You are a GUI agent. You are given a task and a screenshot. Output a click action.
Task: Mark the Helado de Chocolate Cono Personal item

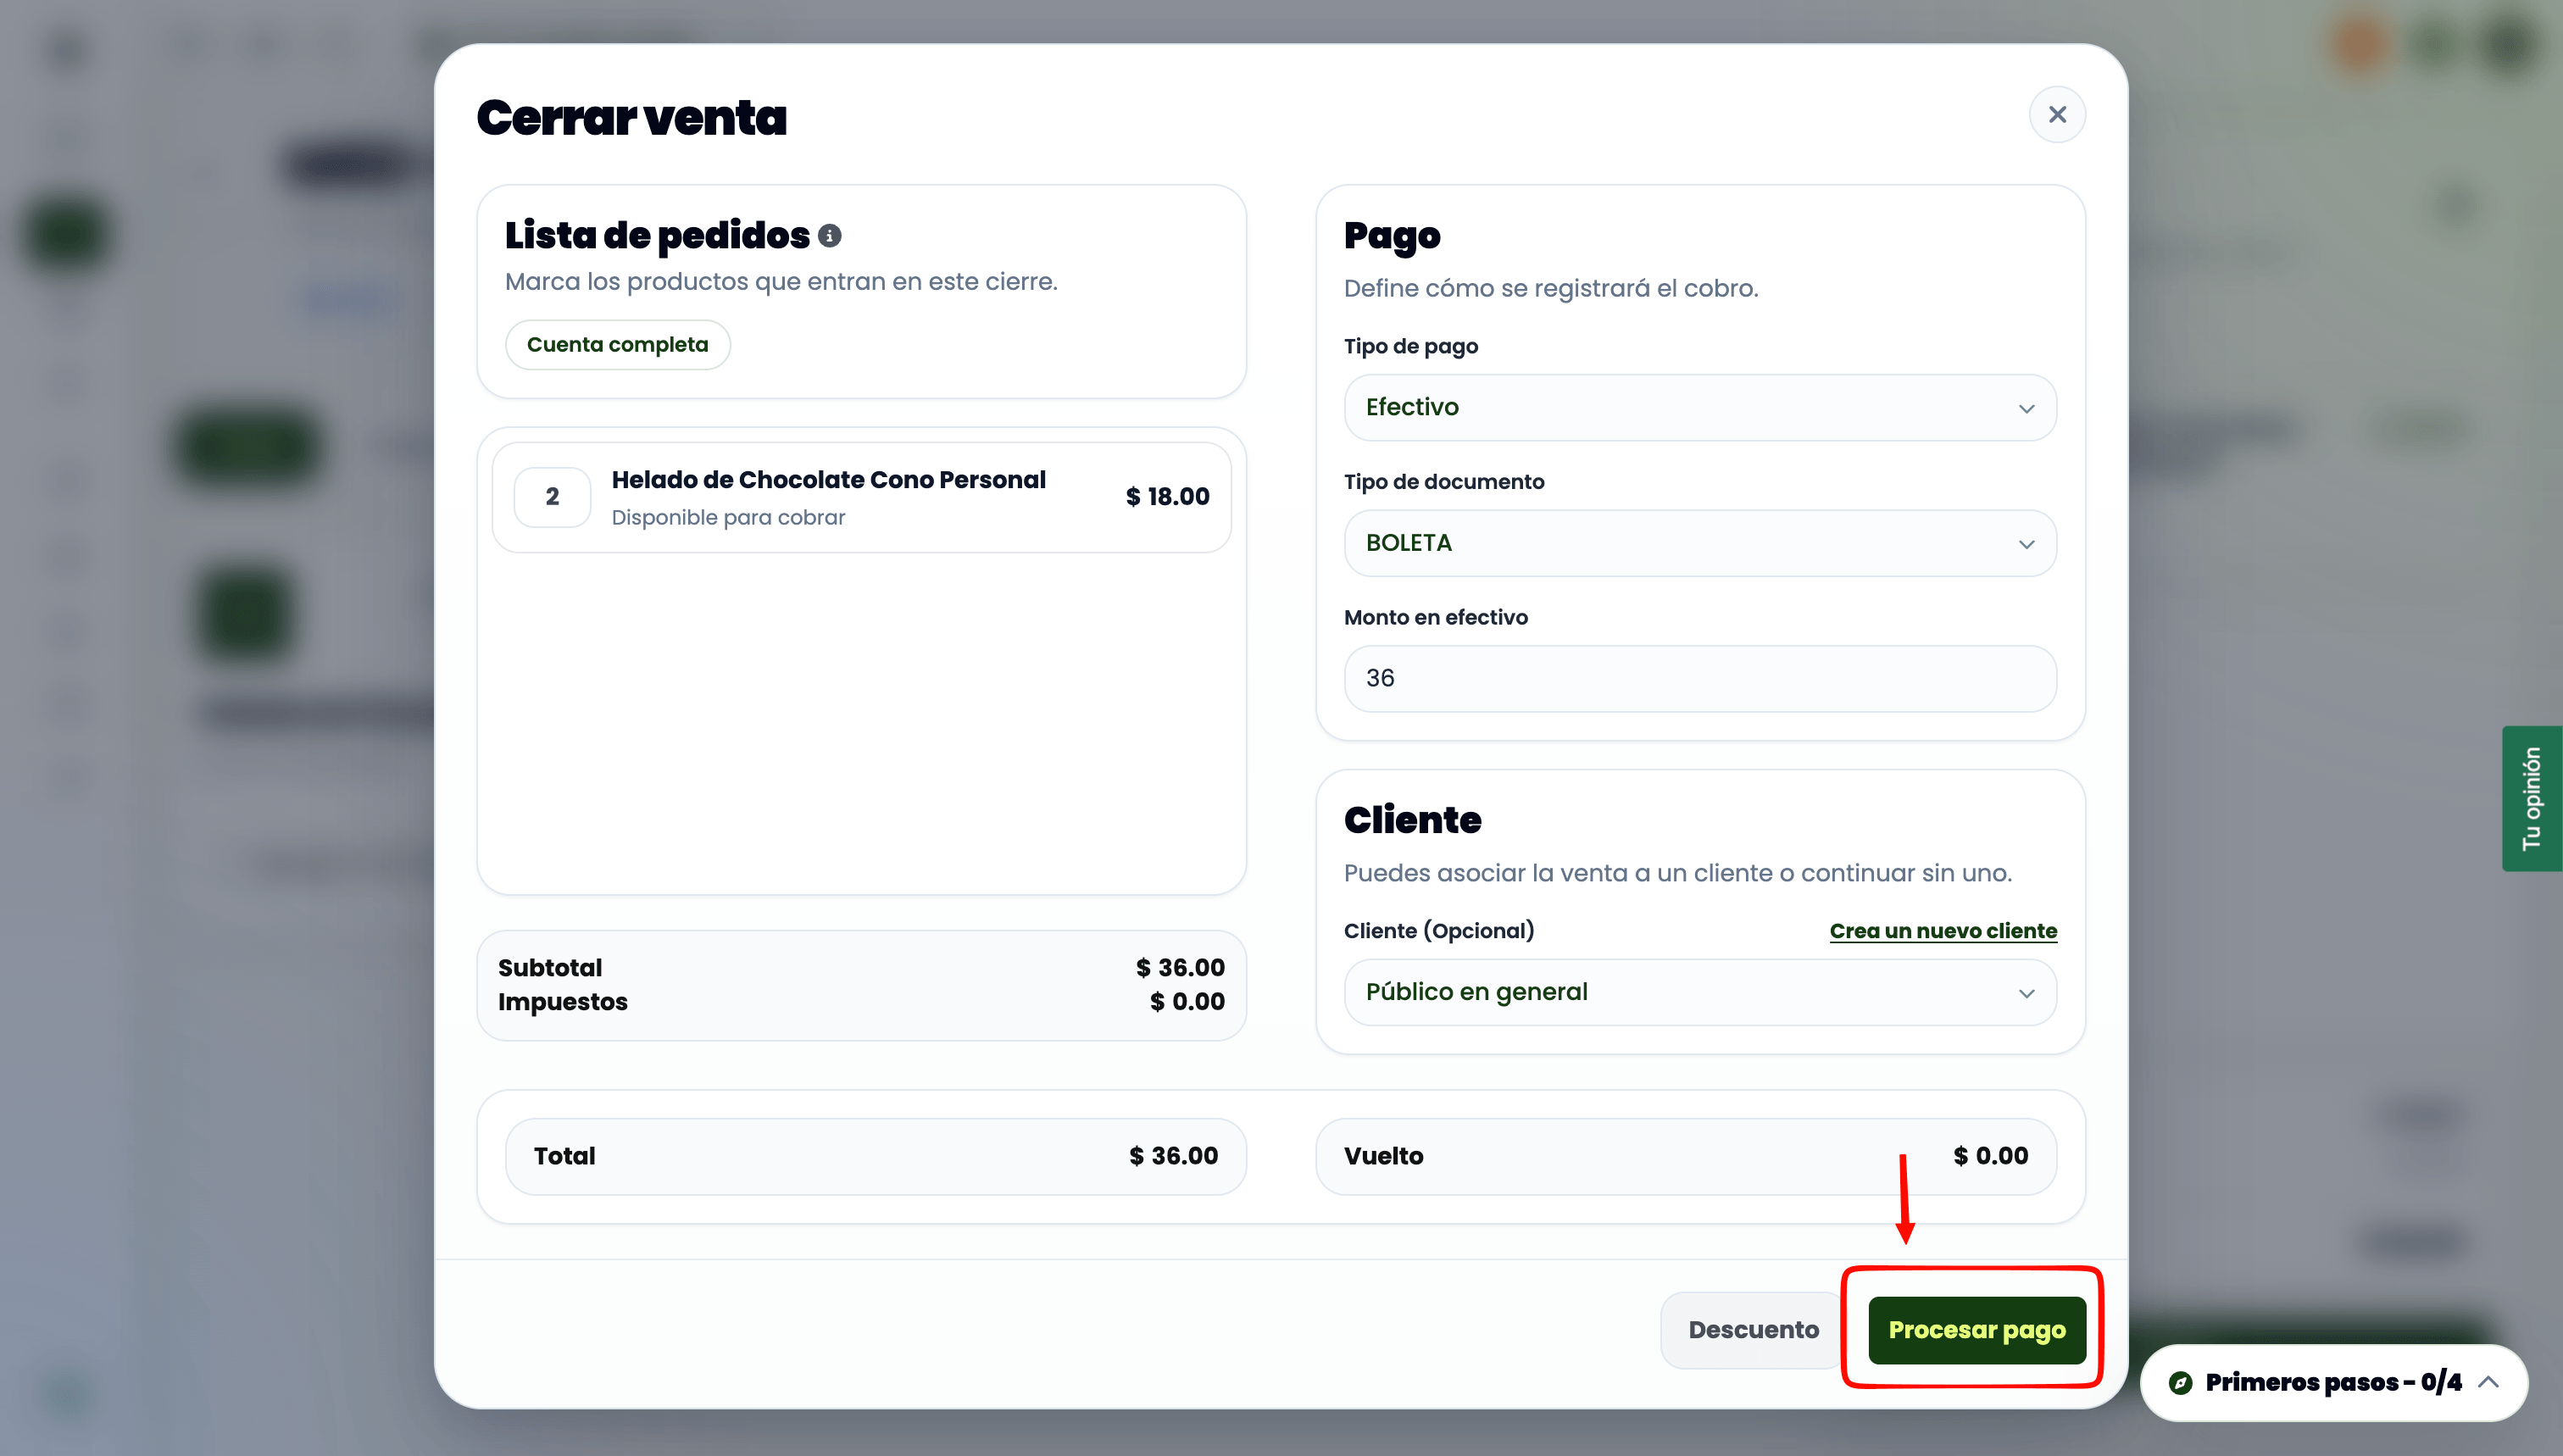[861, 497]
